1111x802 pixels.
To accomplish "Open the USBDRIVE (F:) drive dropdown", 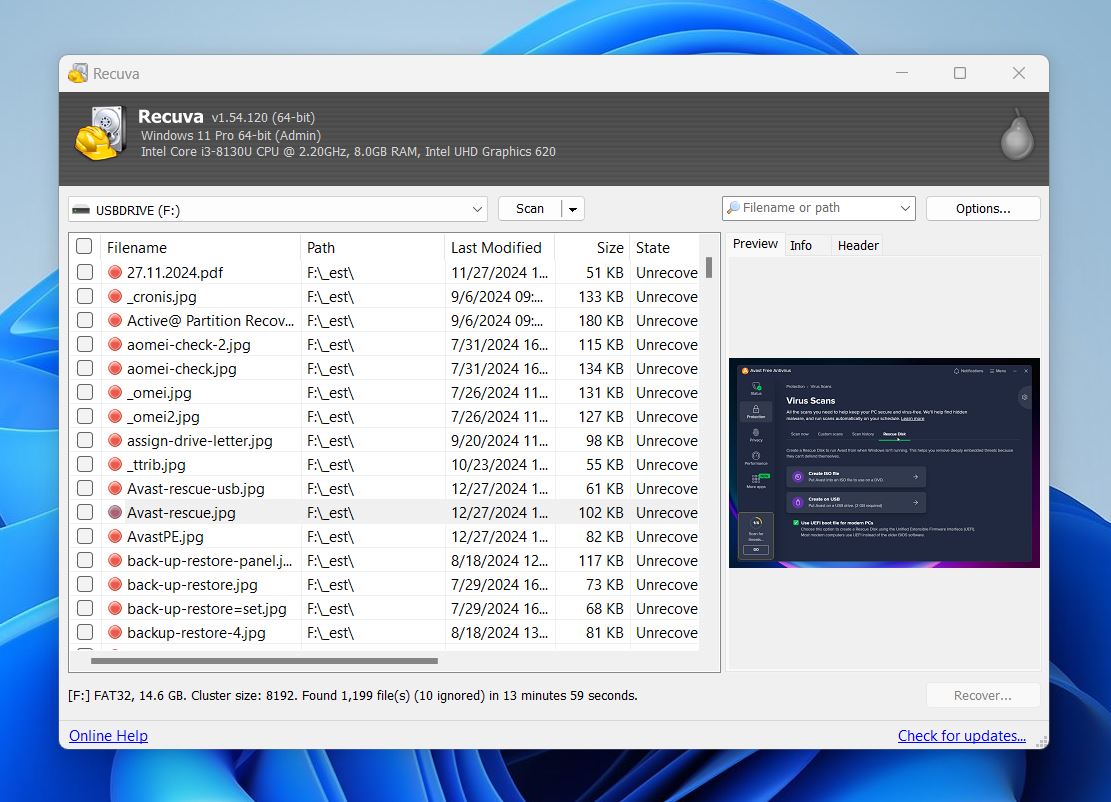I will (x=478, y=209).
